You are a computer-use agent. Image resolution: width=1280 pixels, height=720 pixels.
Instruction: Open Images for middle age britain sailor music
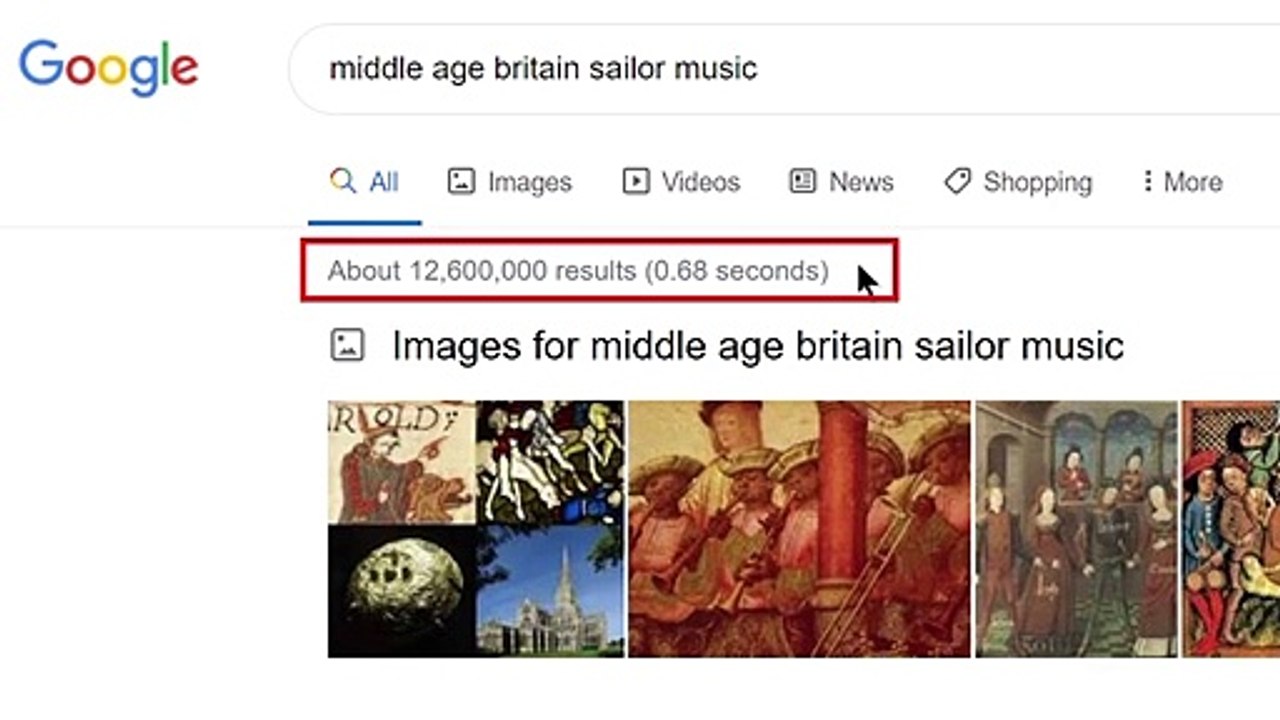click(757, 346)
